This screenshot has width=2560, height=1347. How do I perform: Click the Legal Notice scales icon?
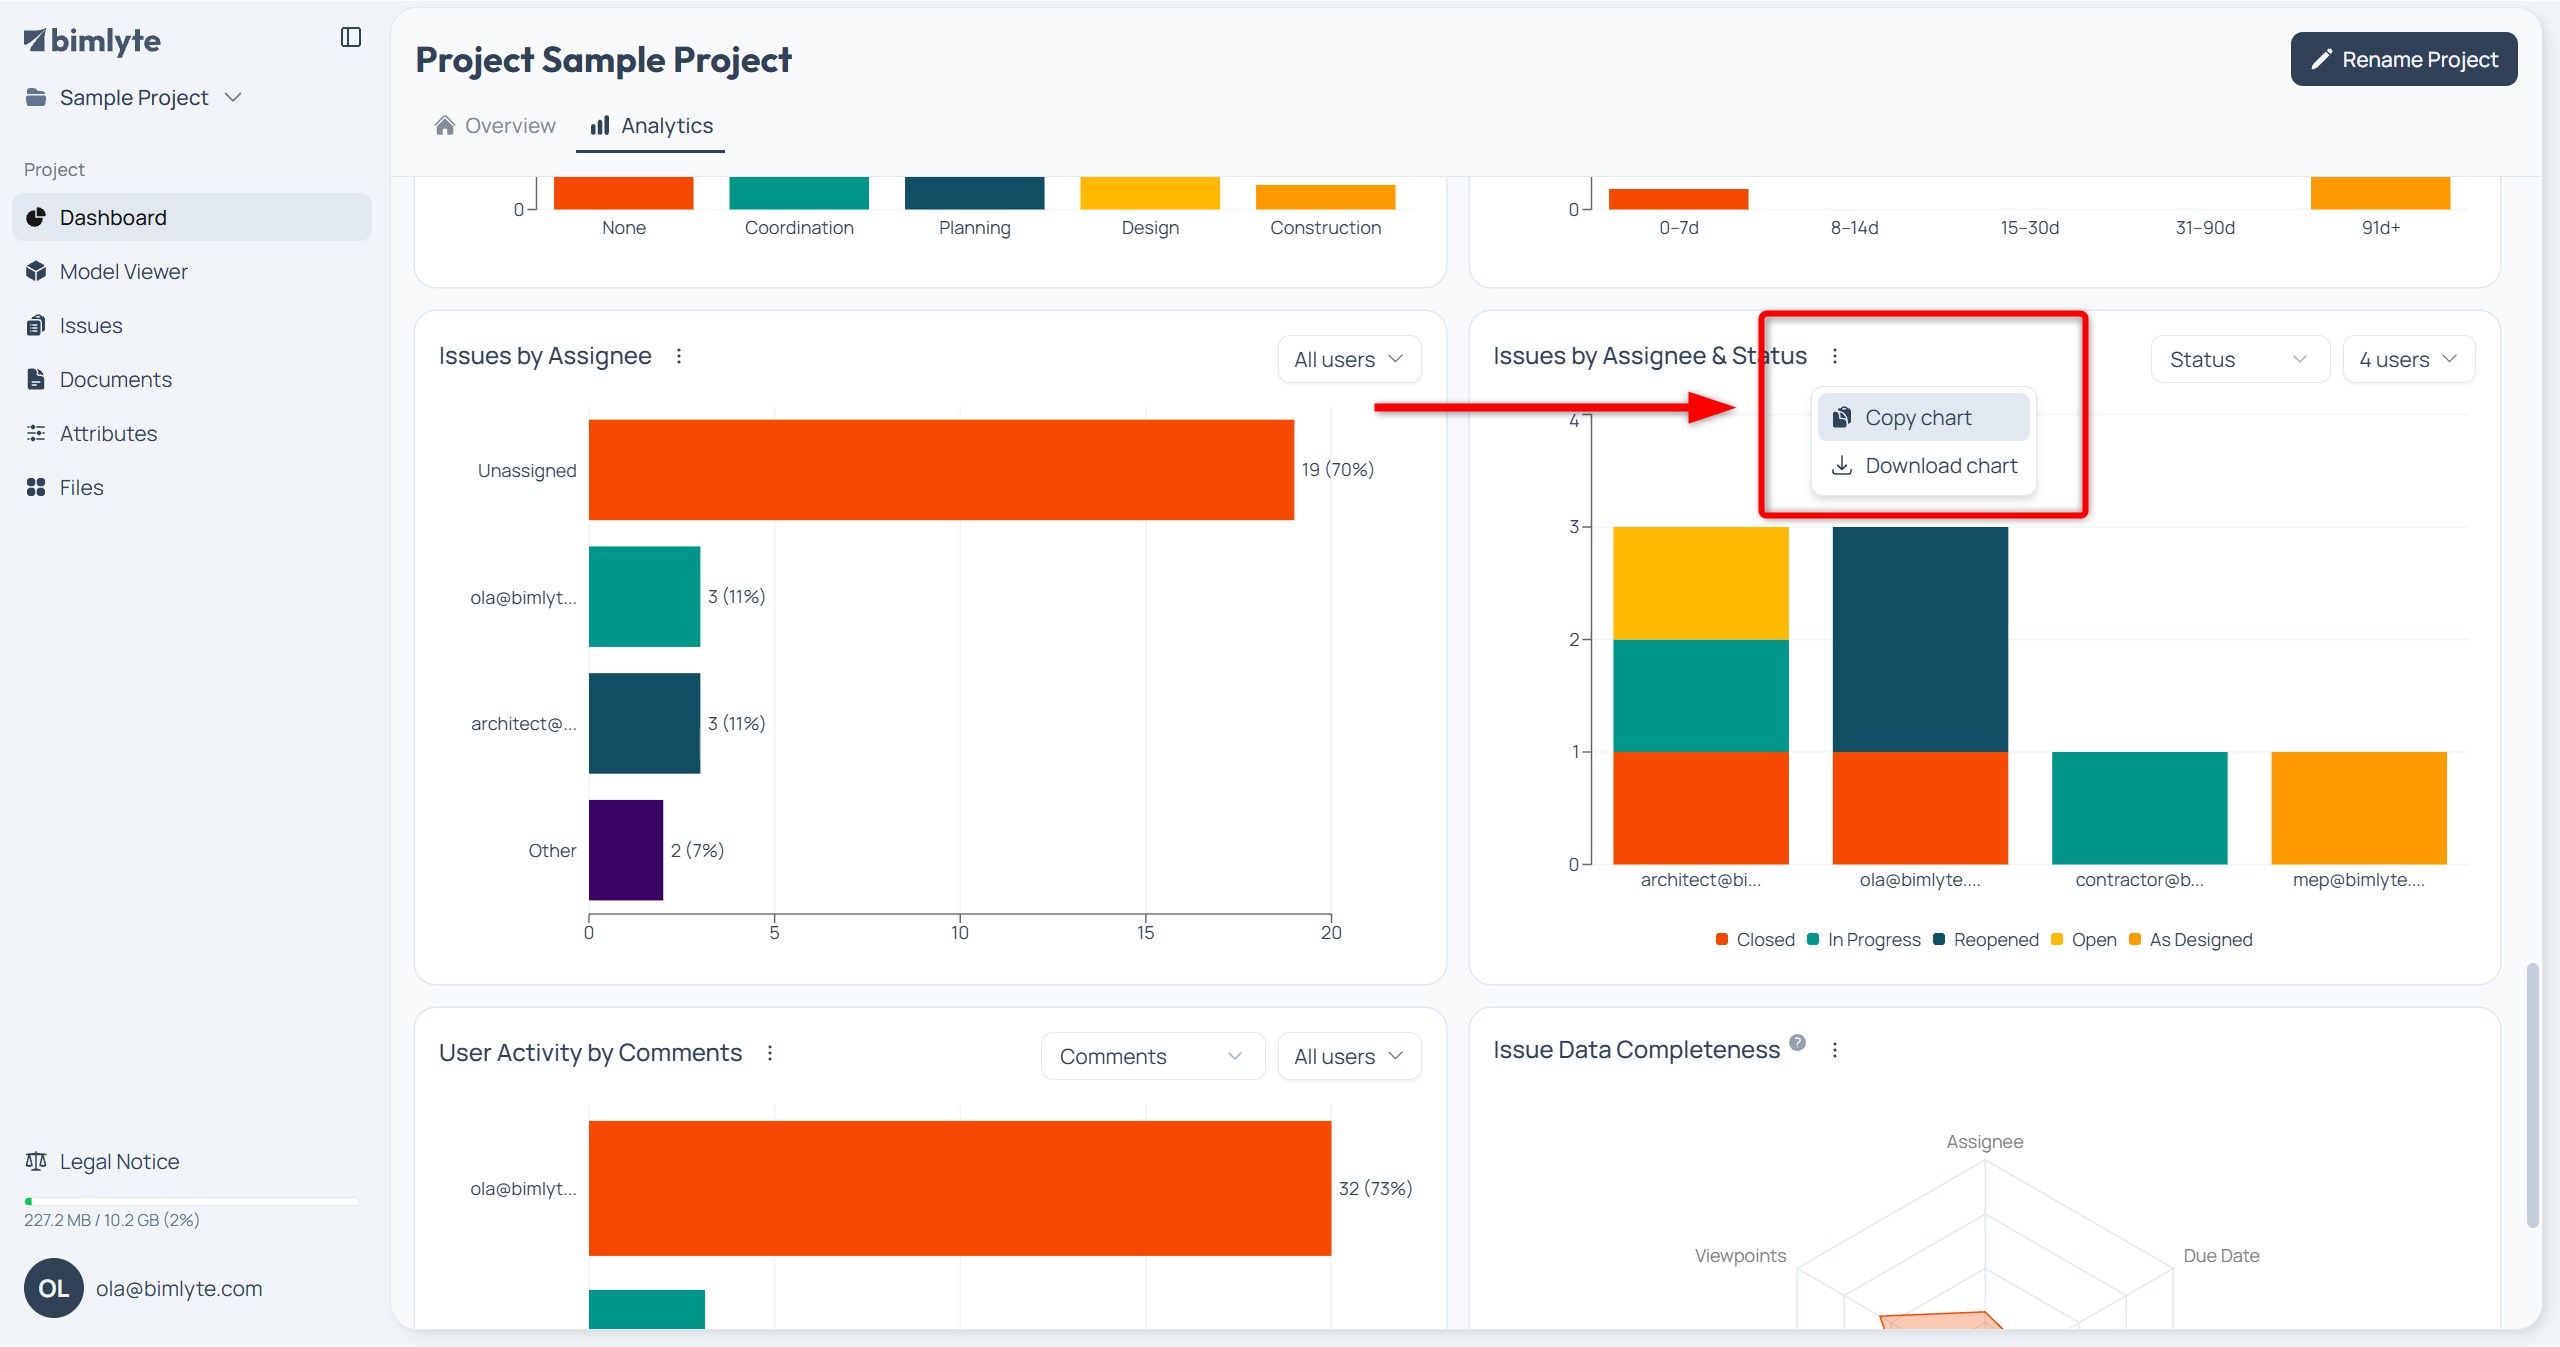(x=36, y=1161)
